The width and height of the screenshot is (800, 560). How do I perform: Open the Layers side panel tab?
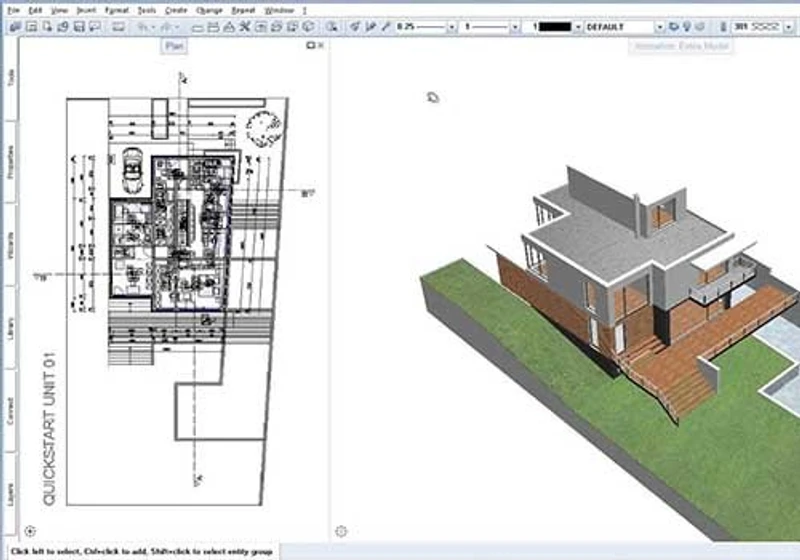point(11,494)
